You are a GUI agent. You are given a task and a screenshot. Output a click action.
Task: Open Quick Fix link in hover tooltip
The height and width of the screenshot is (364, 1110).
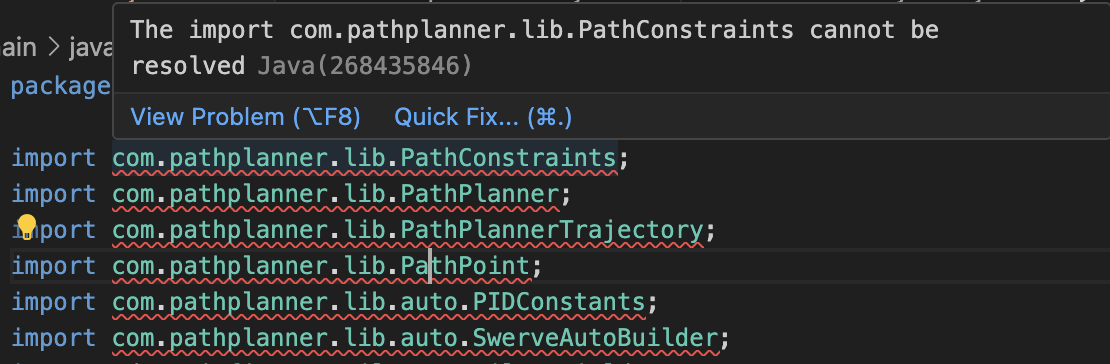point(483,117)
